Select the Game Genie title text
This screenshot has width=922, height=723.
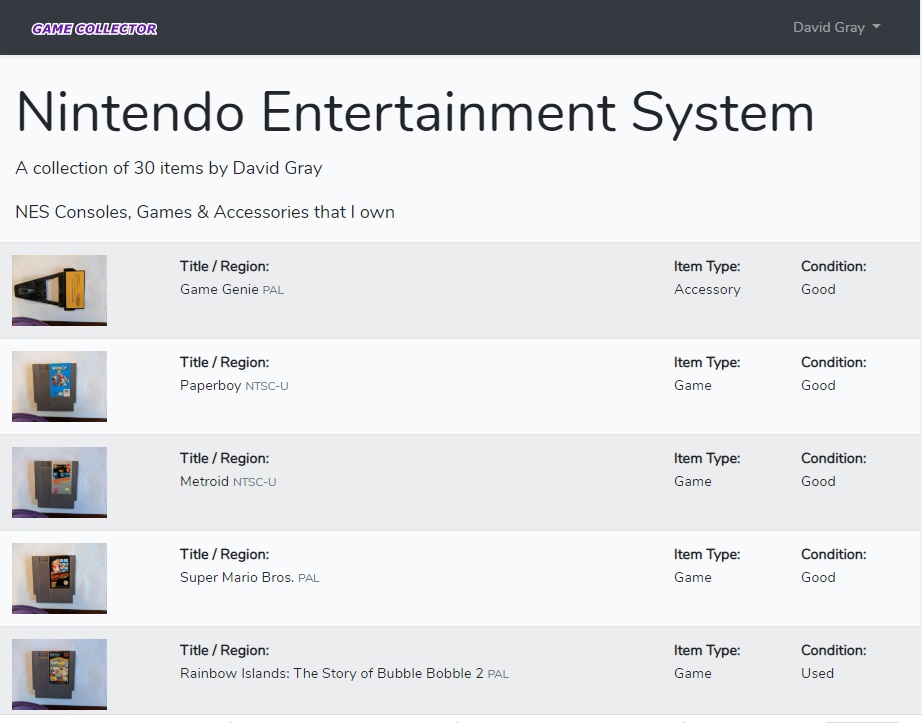219,289
